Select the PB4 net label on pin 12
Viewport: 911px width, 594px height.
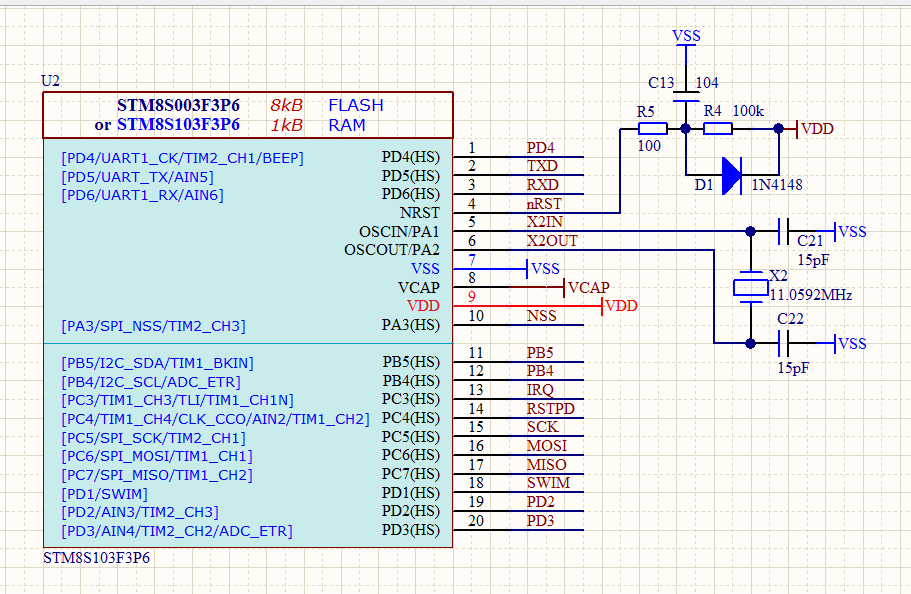540,371
